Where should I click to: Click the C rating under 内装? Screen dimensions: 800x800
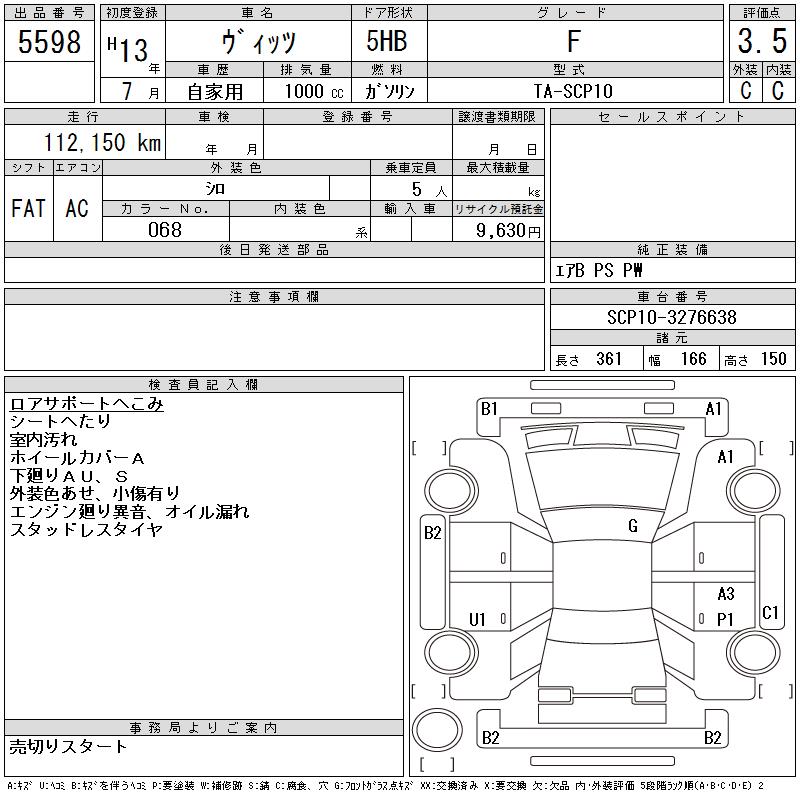click(x=778, y=91)
